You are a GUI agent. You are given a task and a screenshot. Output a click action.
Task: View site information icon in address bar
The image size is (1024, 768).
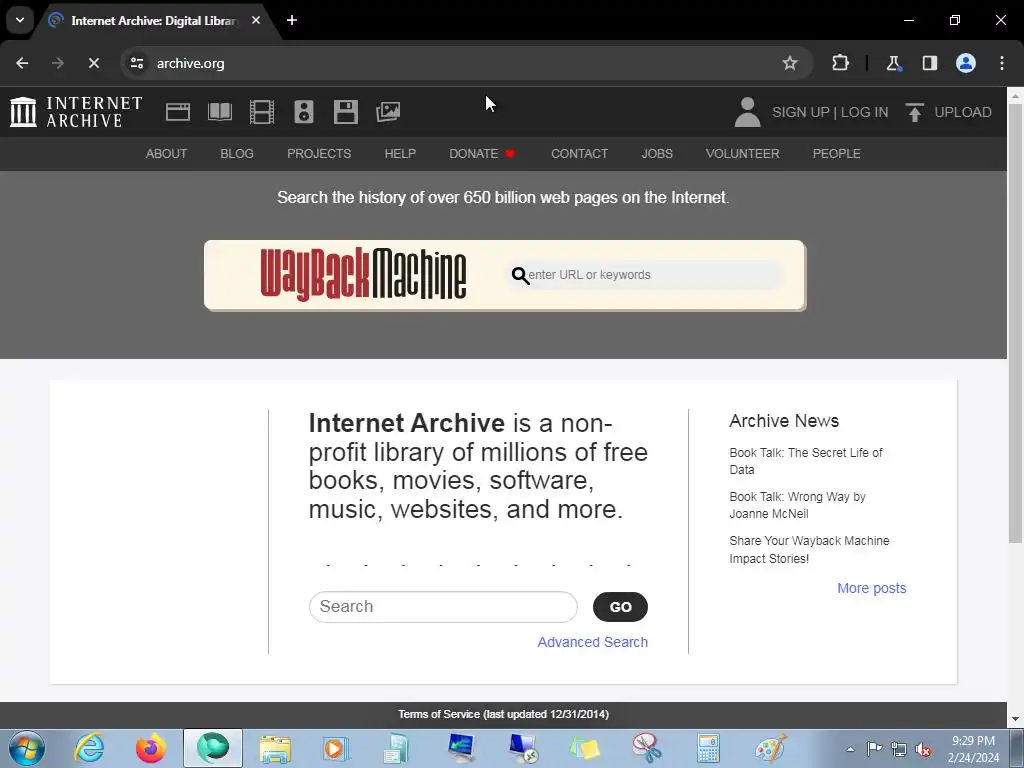(136, 63)
